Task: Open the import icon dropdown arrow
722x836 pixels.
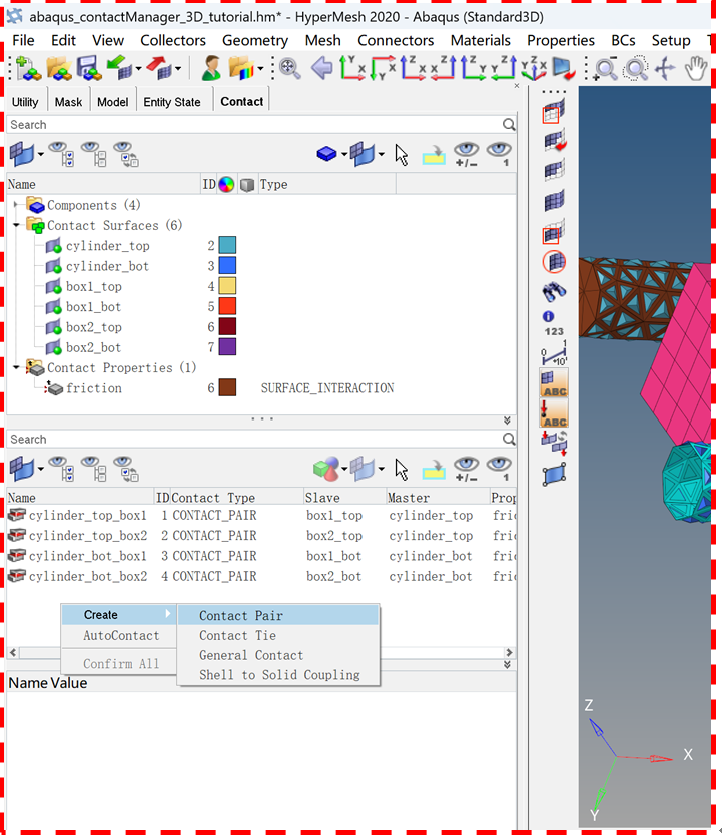Action: point(138,68)
